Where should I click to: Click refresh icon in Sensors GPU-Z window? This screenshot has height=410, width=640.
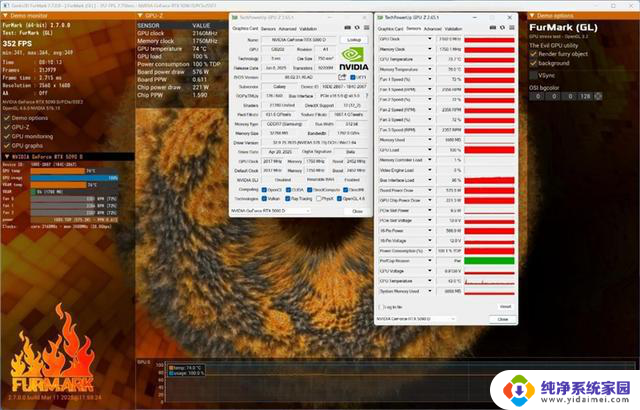502,28
